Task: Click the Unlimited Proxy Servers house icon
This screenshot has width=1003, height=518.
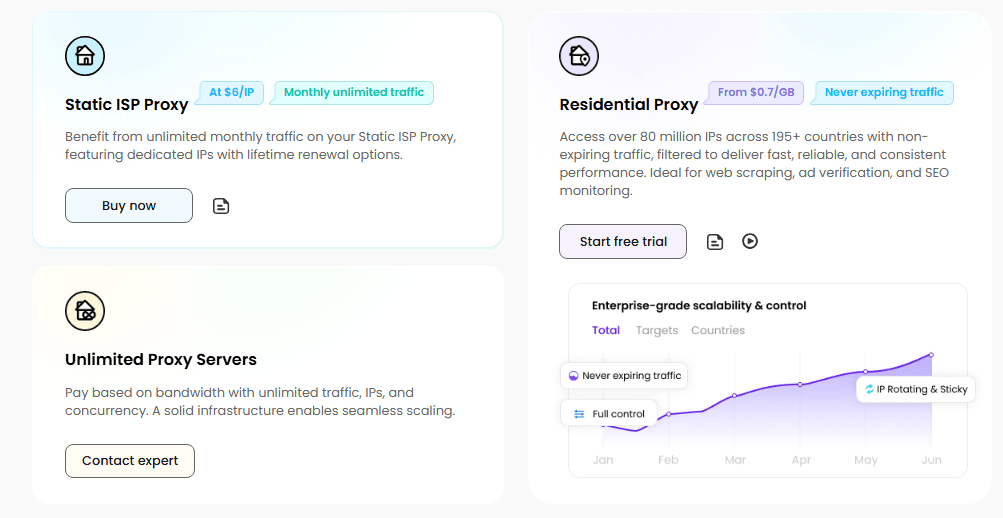Action: click(x=85, y=311)
